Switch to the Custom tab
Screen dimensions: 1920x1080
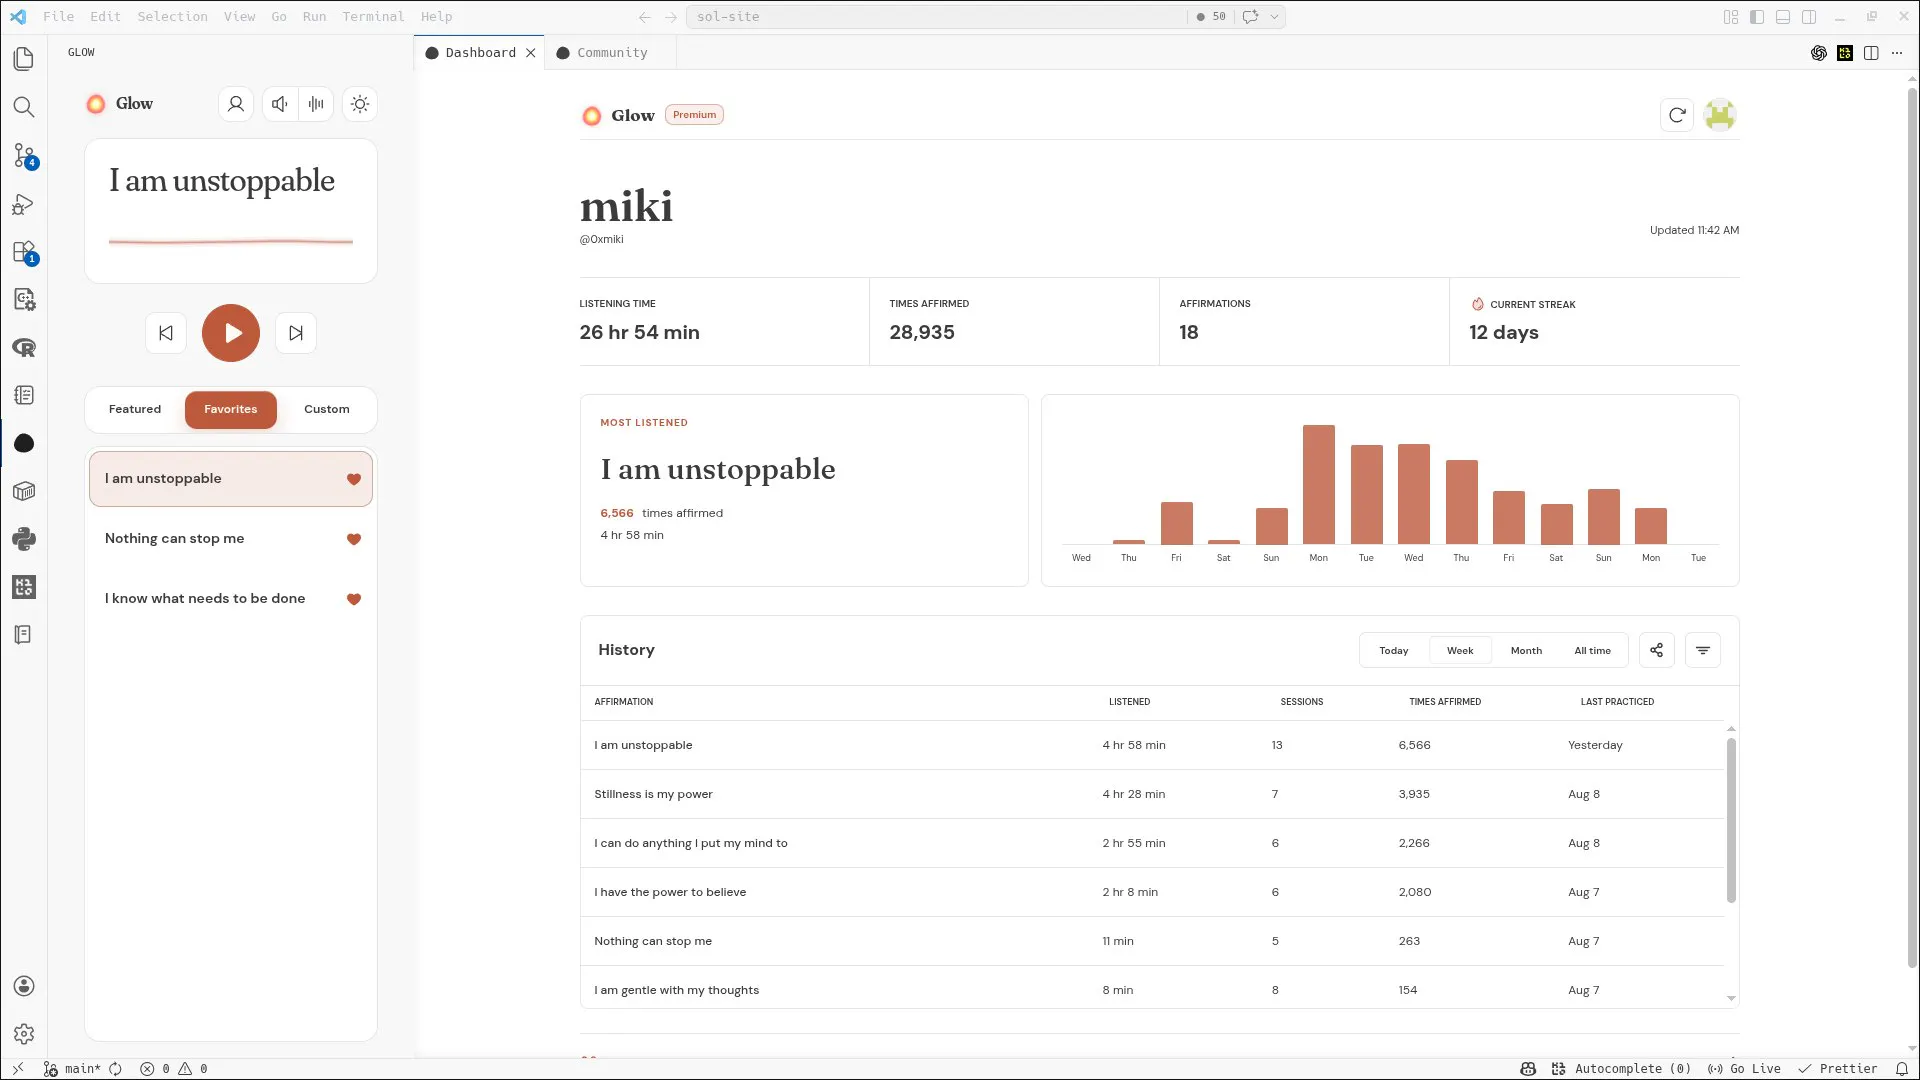coord(327,409)
